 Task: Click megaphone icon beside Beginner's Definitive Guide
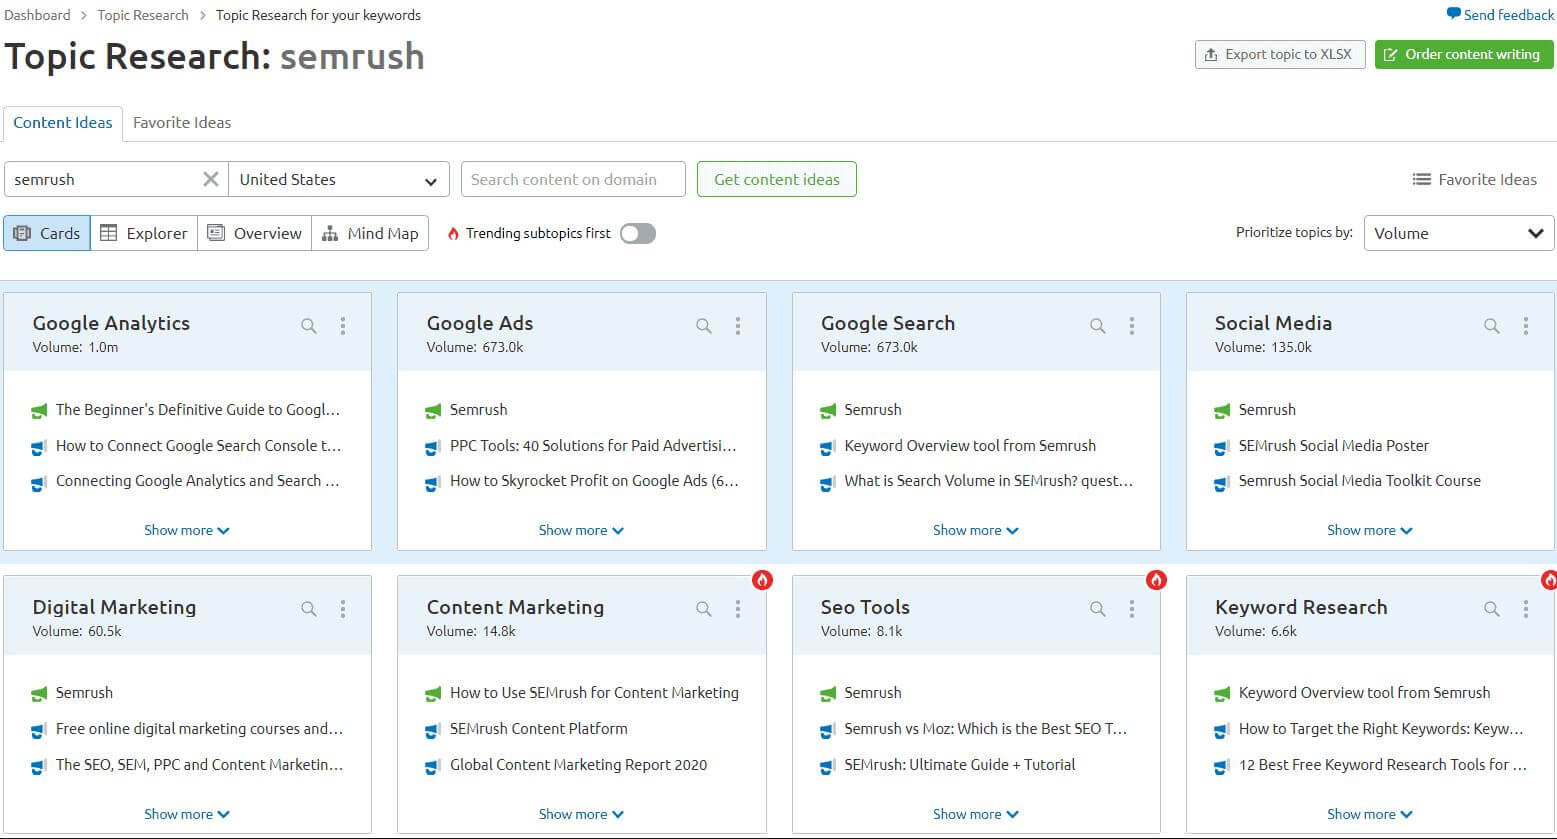[39, 410]
